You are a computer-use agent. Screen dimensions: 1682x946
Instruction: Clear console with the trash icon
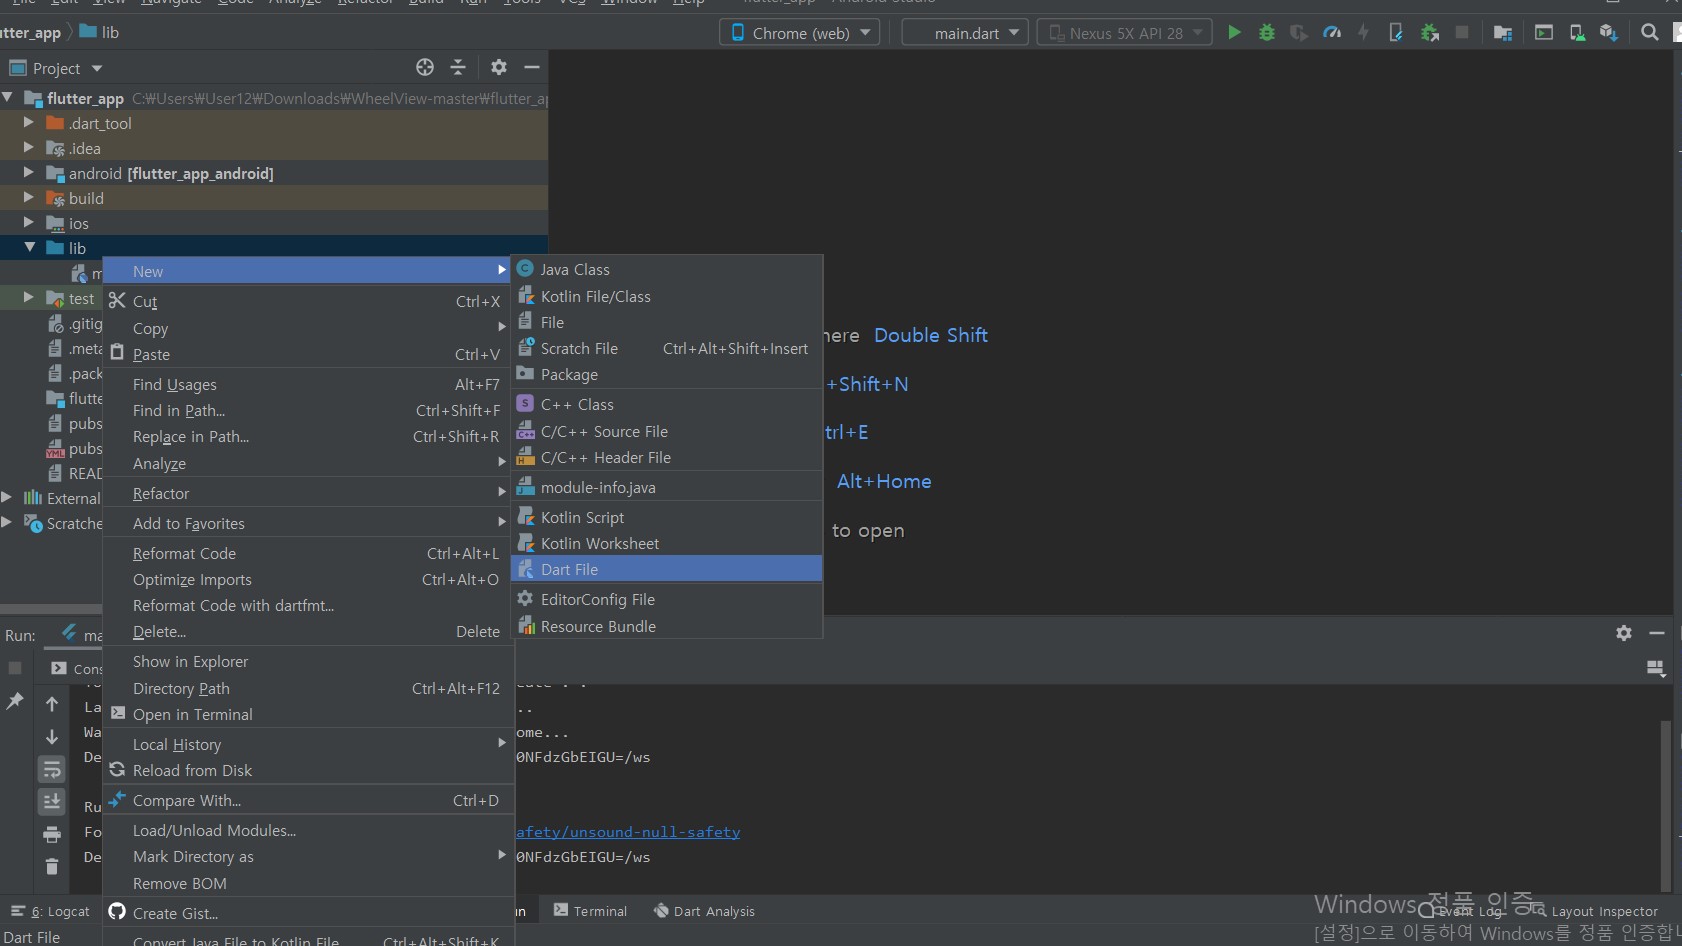click(x=52, y=867)
